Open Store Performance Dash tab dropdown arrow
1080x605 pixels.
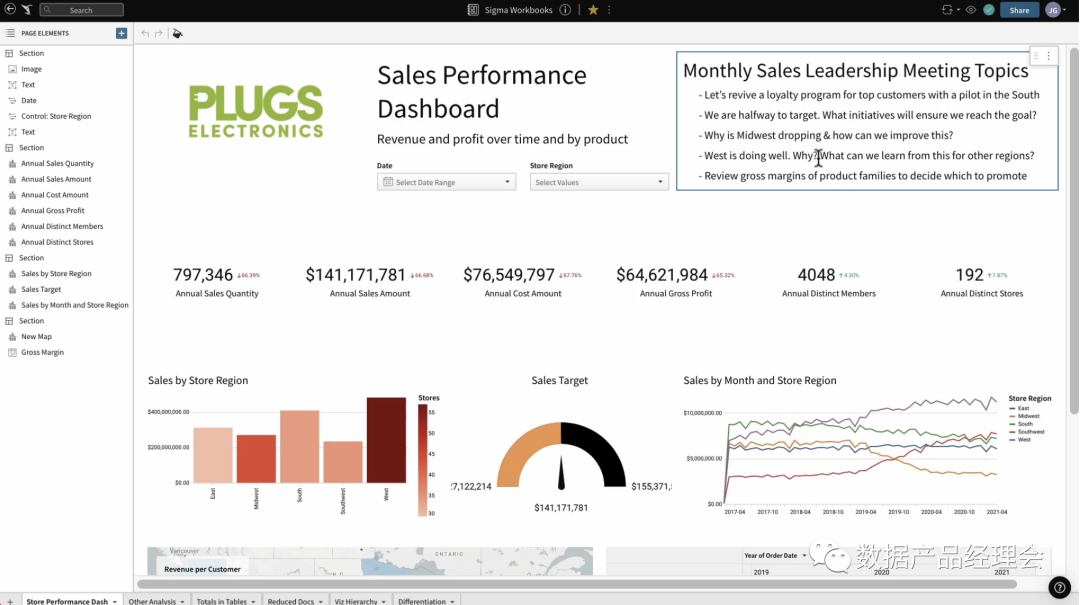(x=114, y=602)
